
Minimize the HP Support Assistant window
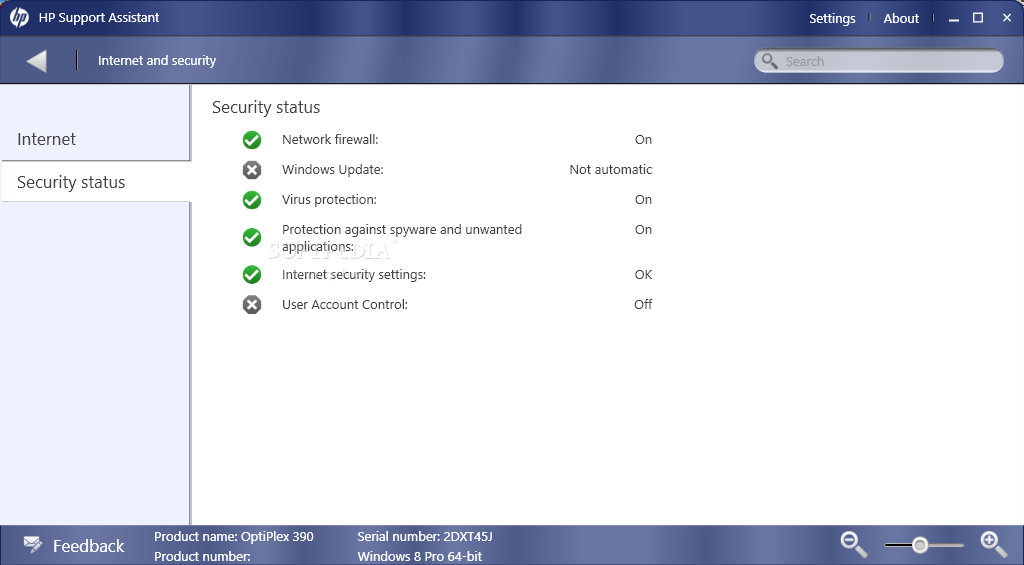[x=954, y=18]
